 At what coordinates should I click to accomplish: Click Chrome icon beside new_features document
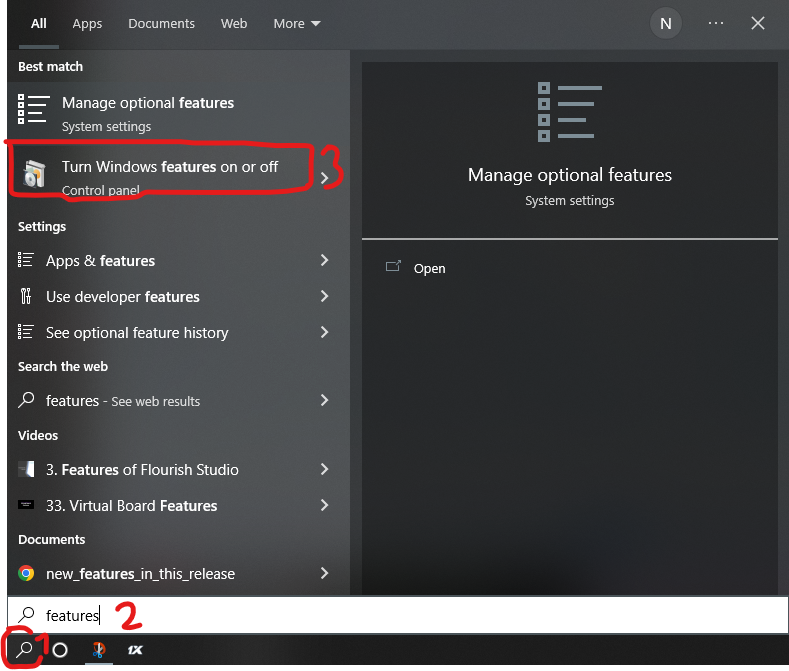coord(26,573)
